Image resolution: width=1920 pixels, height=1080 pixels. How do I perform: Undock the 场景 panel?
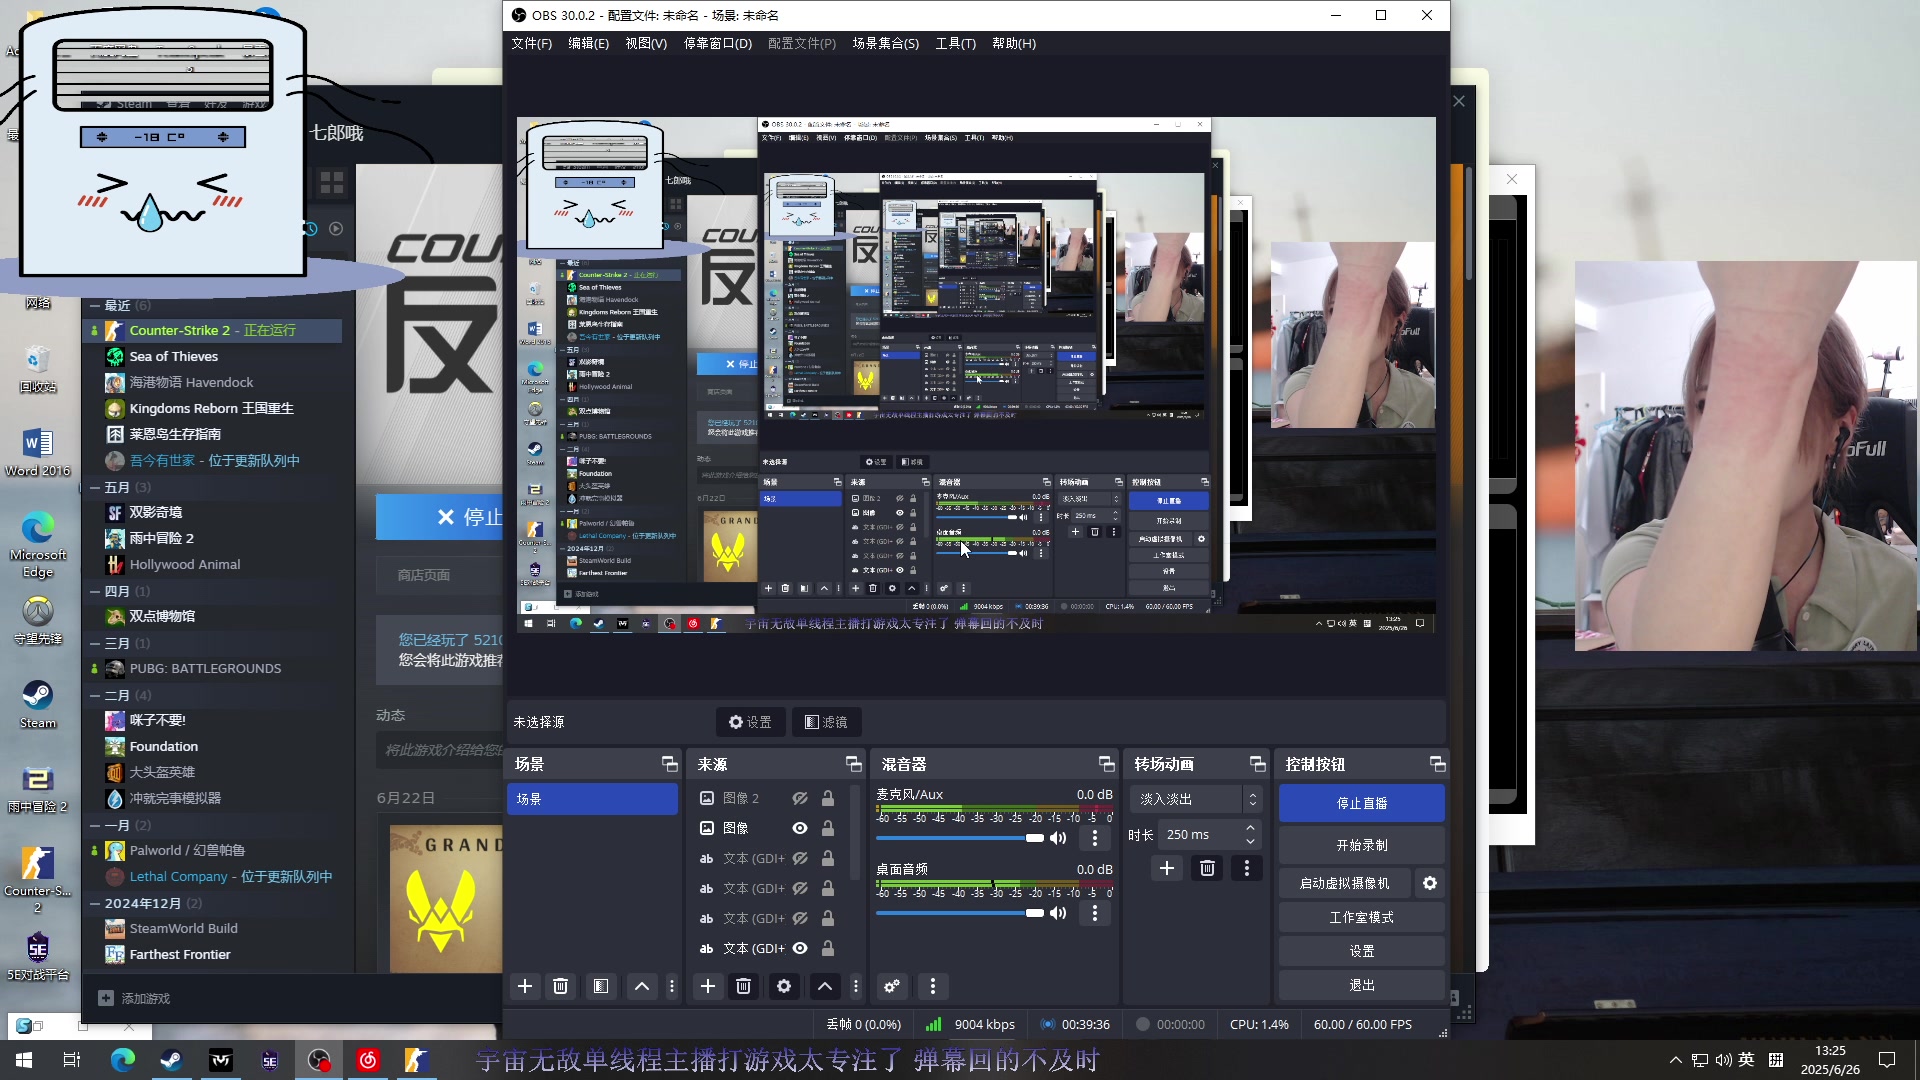670,764
